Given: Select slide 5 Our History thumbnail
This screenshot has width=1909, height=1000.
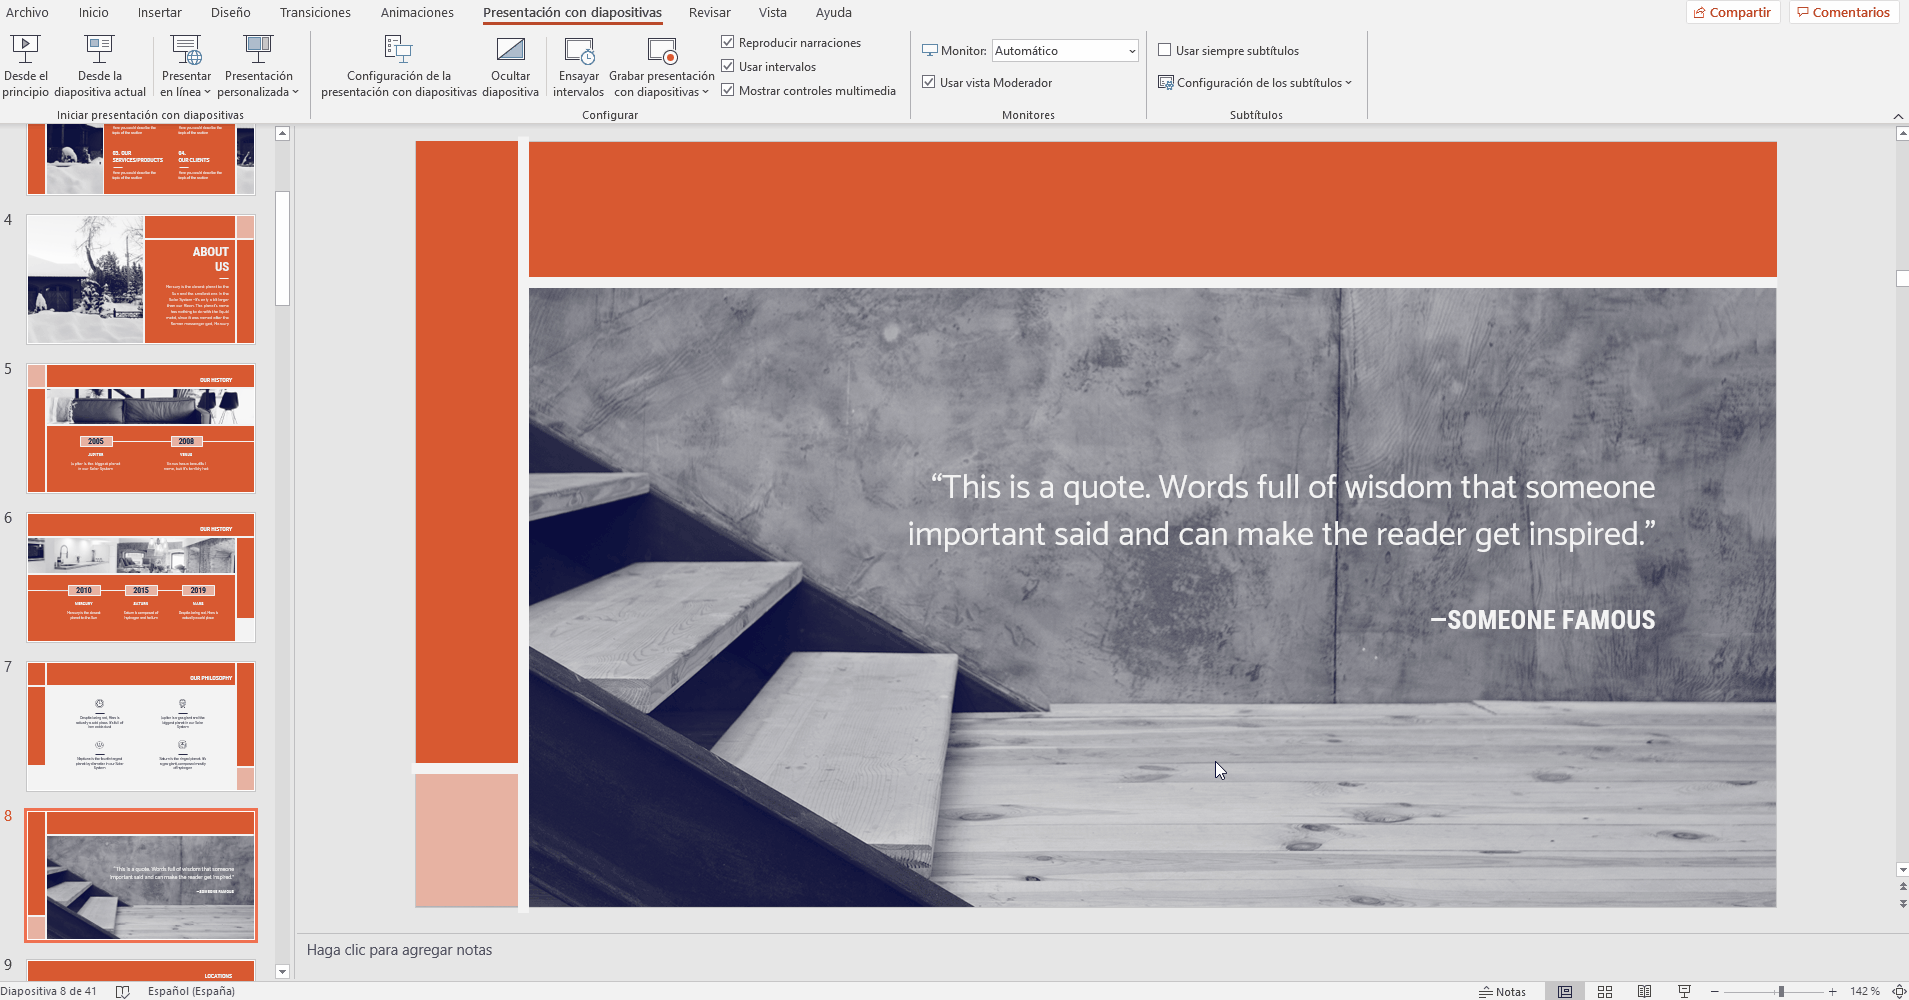Looking at the screenshot, I should pos(141,428).
